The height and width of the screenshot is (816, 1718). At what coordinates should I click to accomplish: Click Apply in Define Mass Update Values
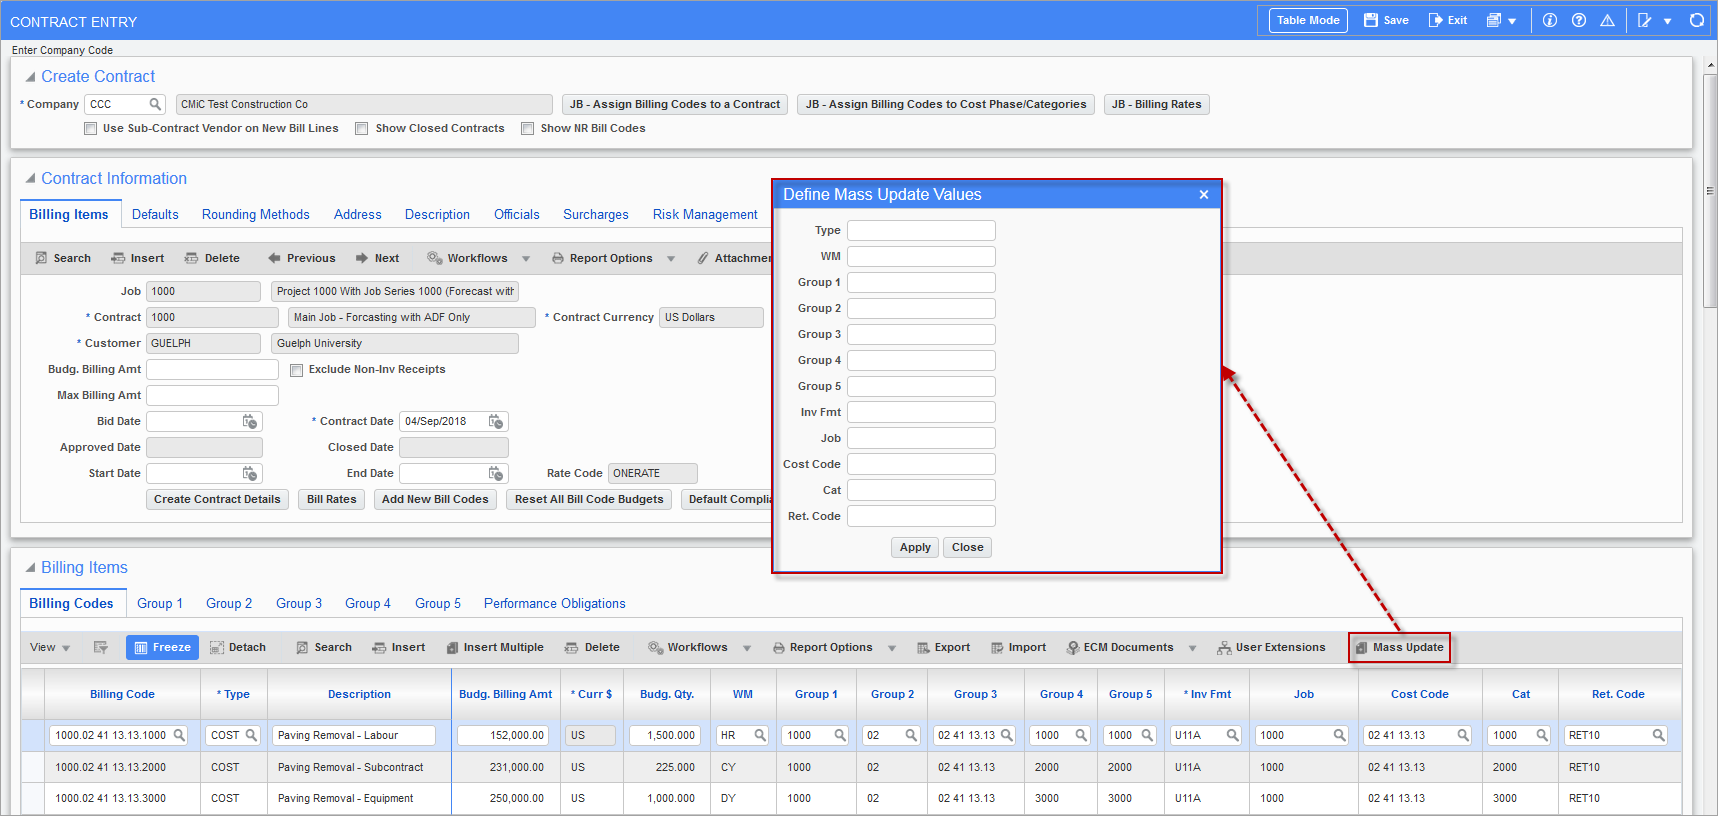coord(914,548)
